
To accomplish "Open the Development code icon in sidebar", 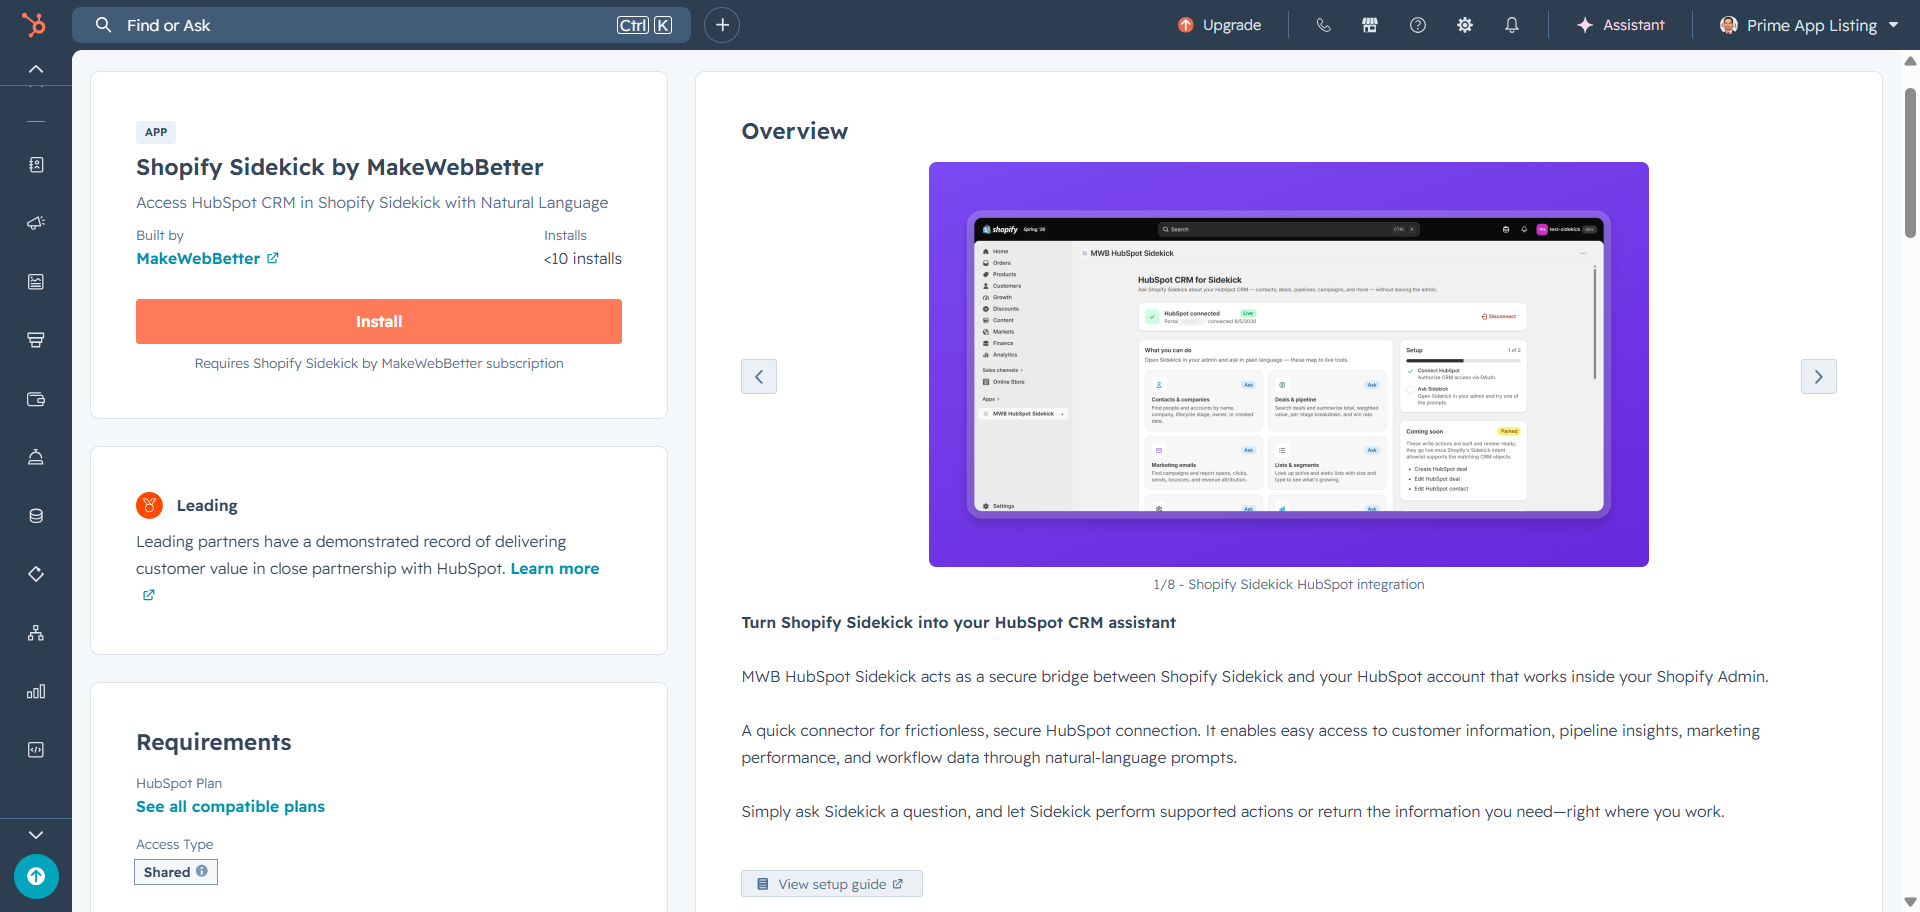I will click(36, 750).
